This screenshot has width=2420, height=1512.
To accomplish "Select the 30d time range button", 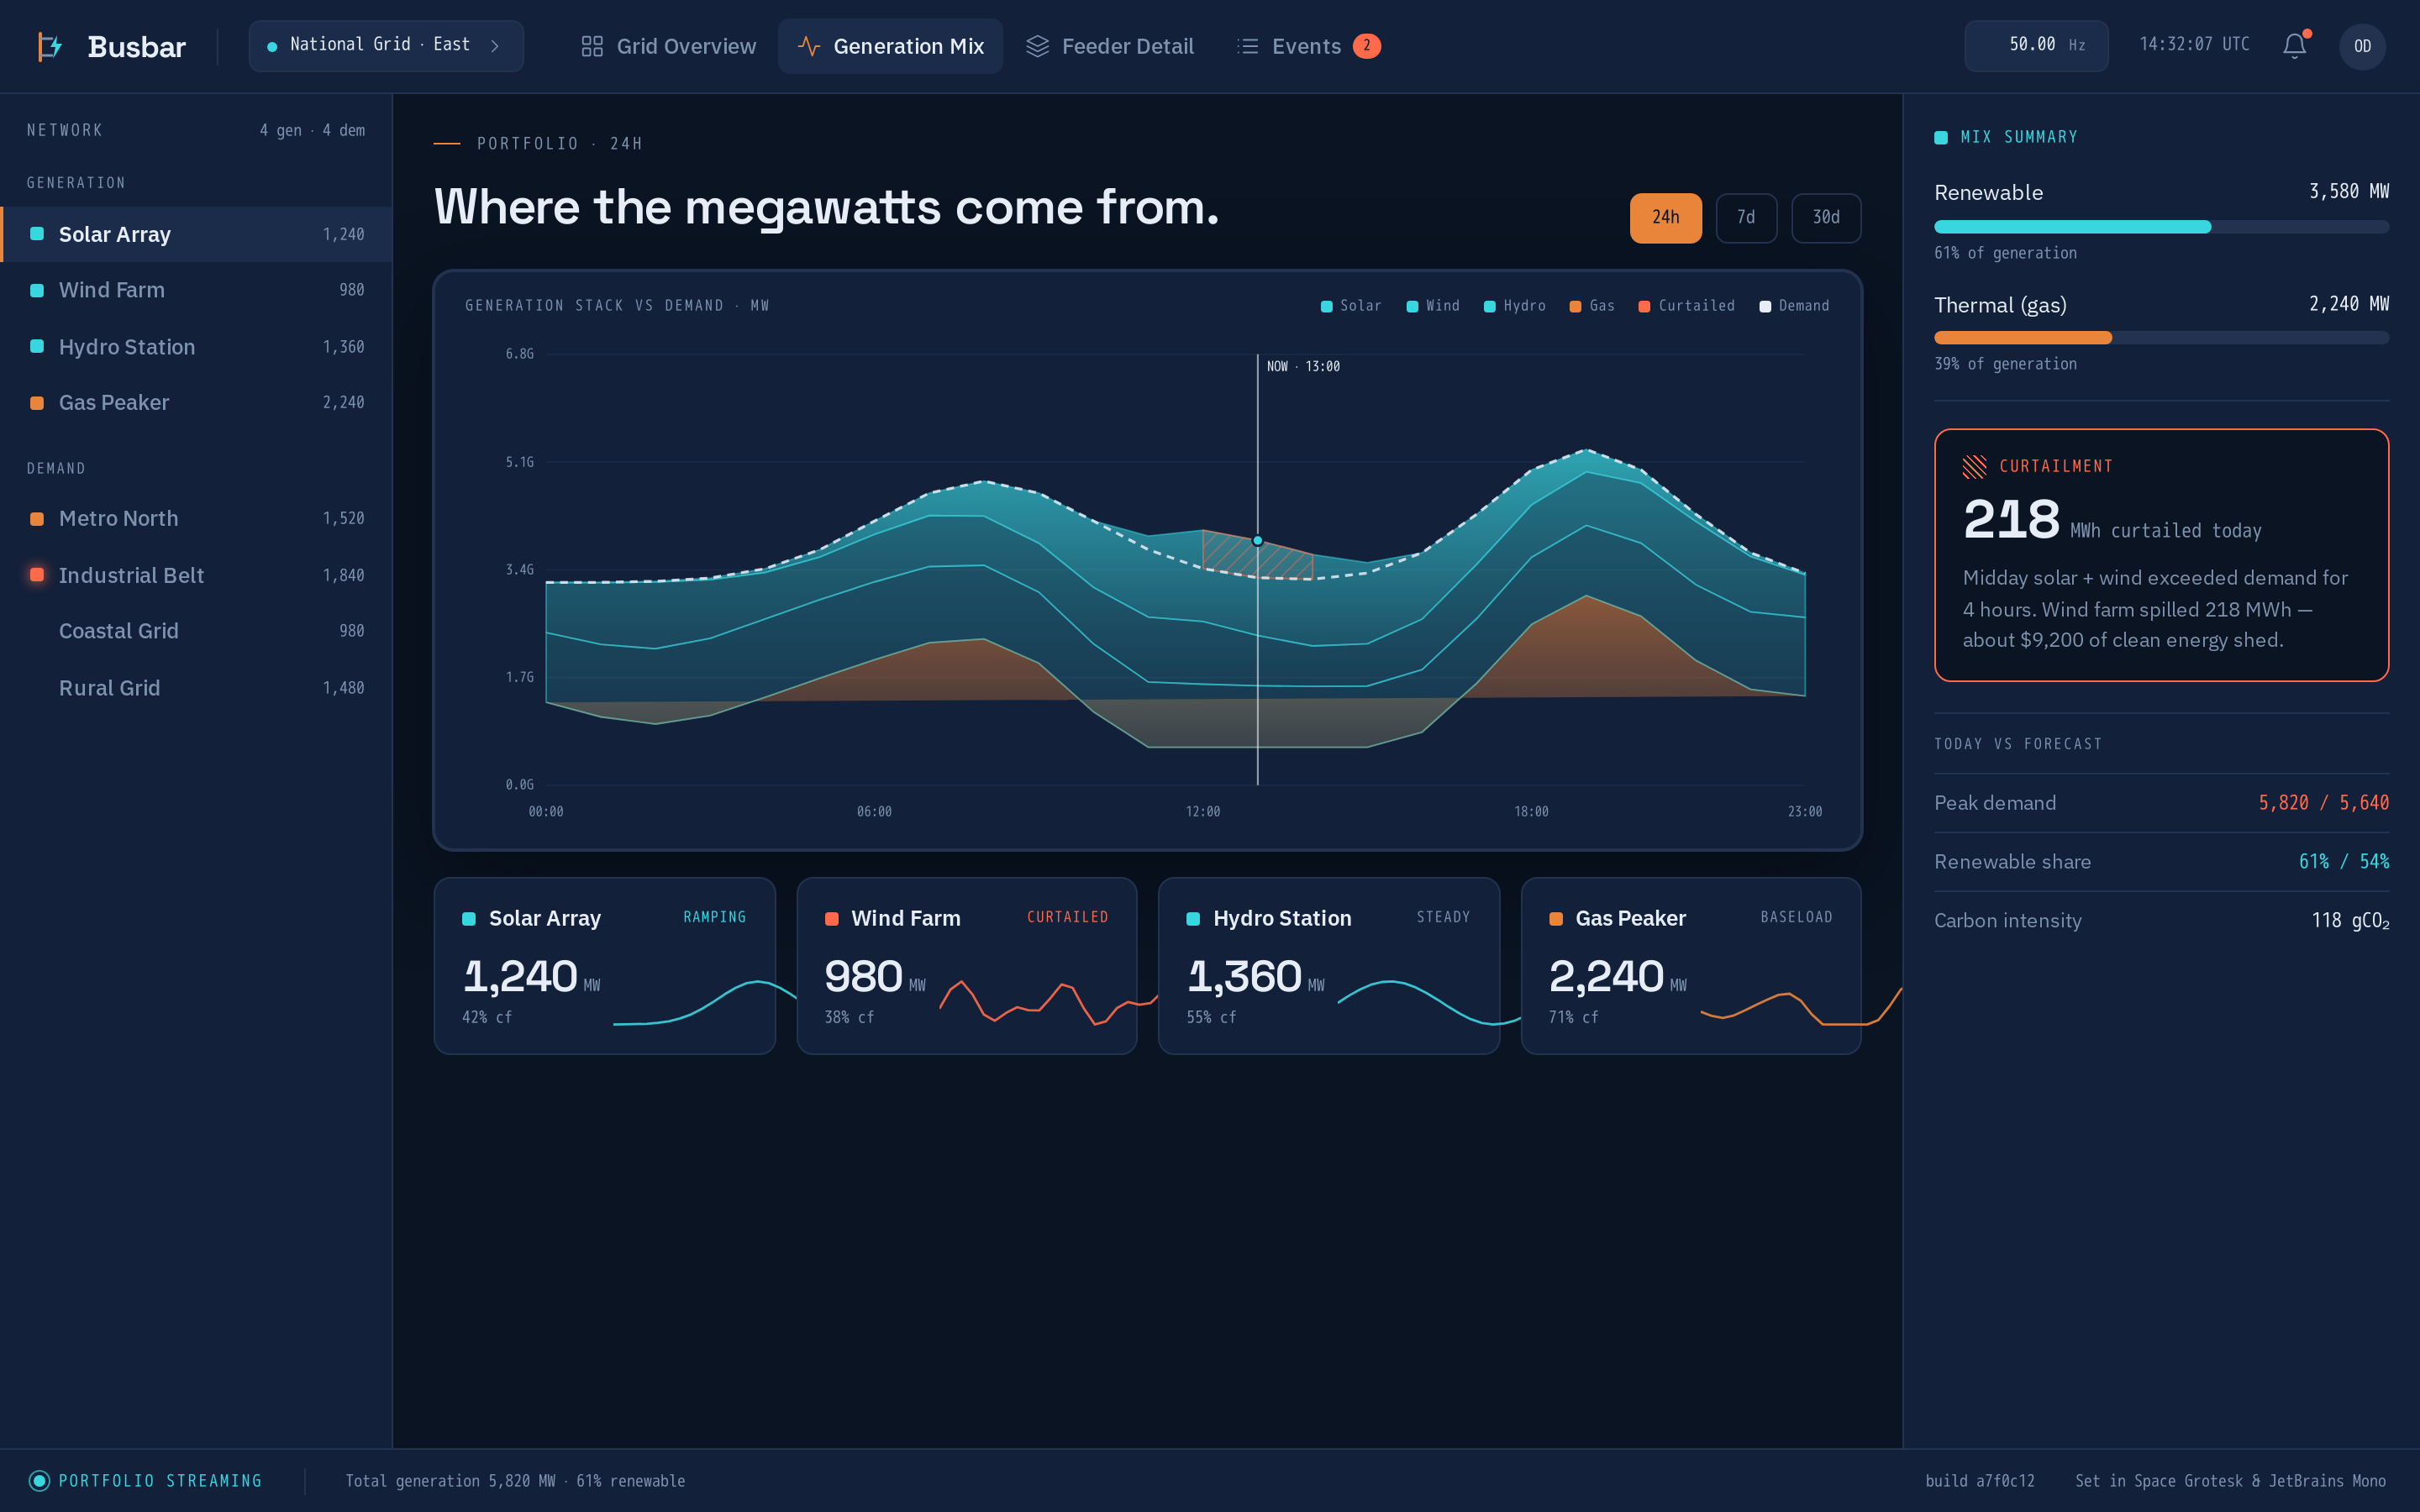I will pyautogui.click(x=1826, y=217).
